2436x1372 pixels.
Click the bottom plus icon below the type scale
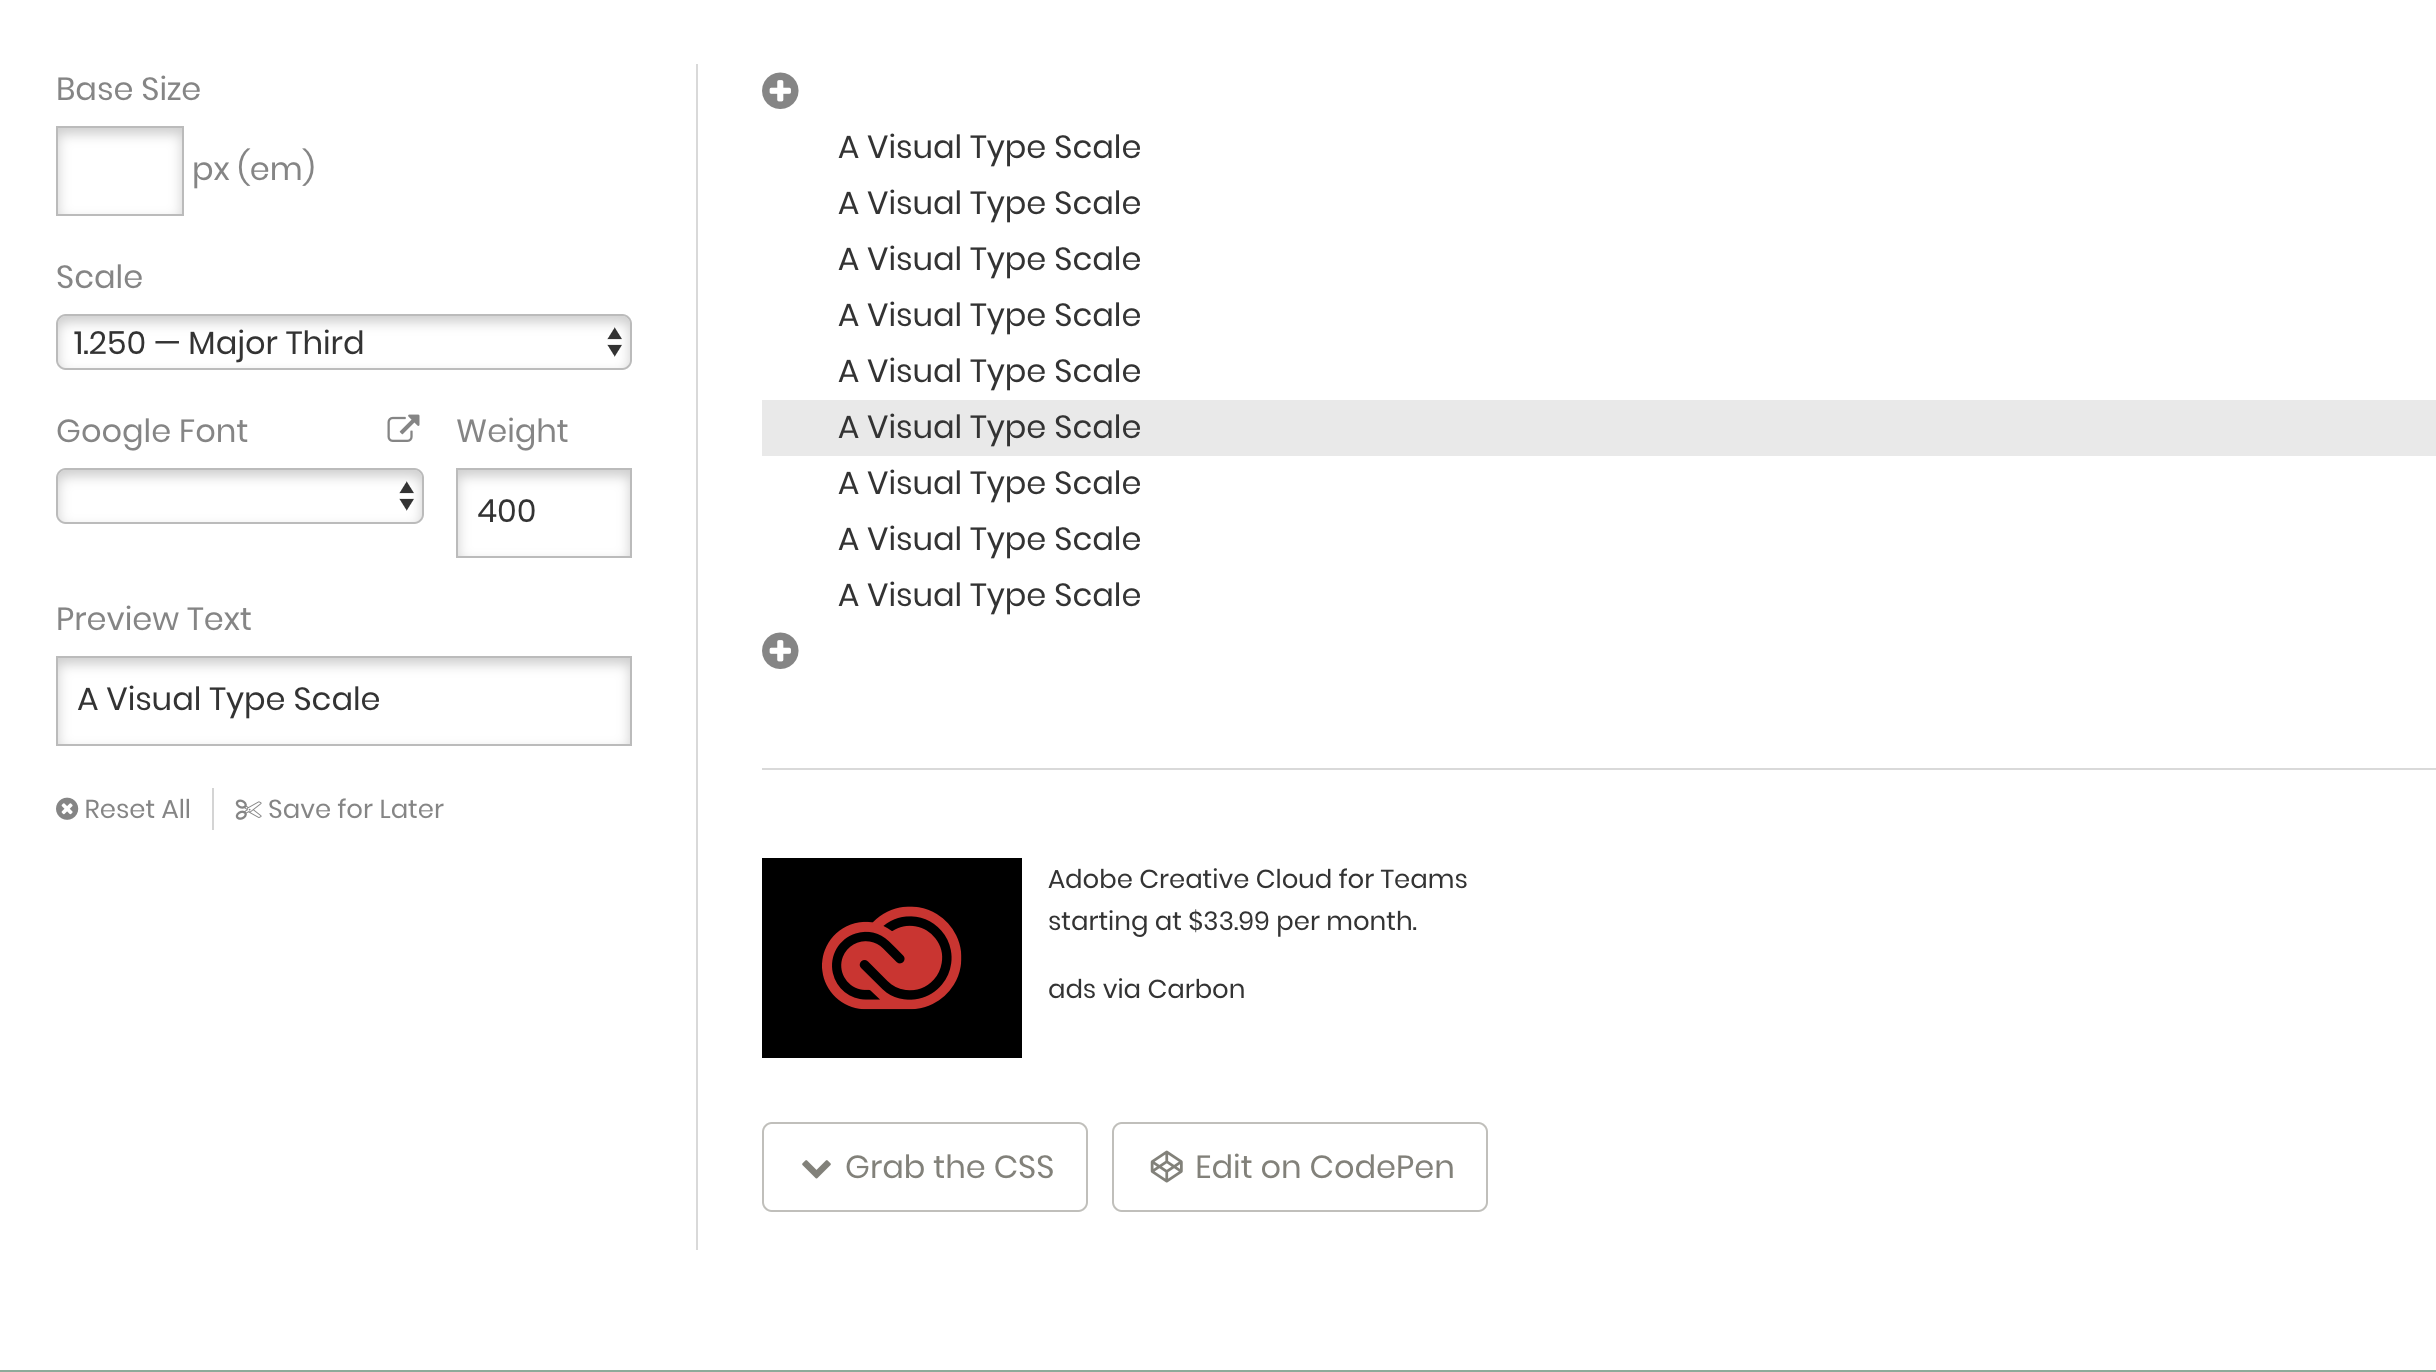pyautogui.click(x=780, y=651)
